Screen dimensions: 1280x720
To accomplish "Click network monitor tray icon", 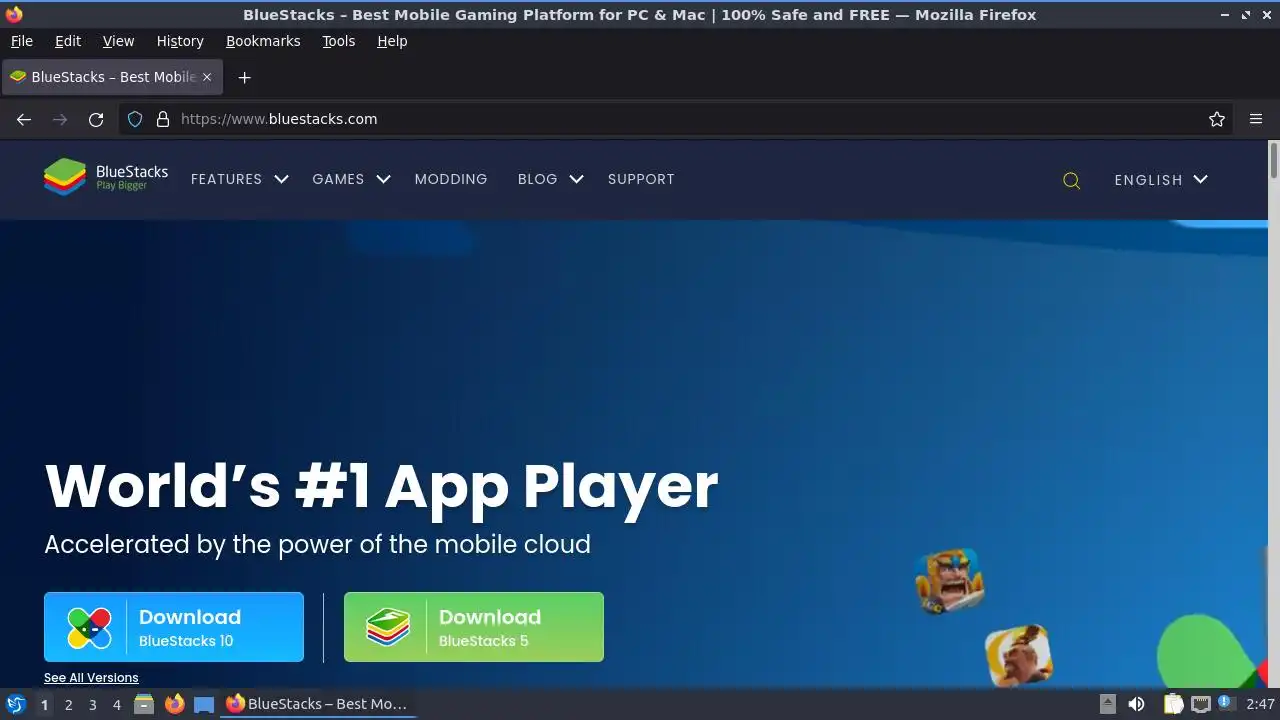I will coord(1201,704).
